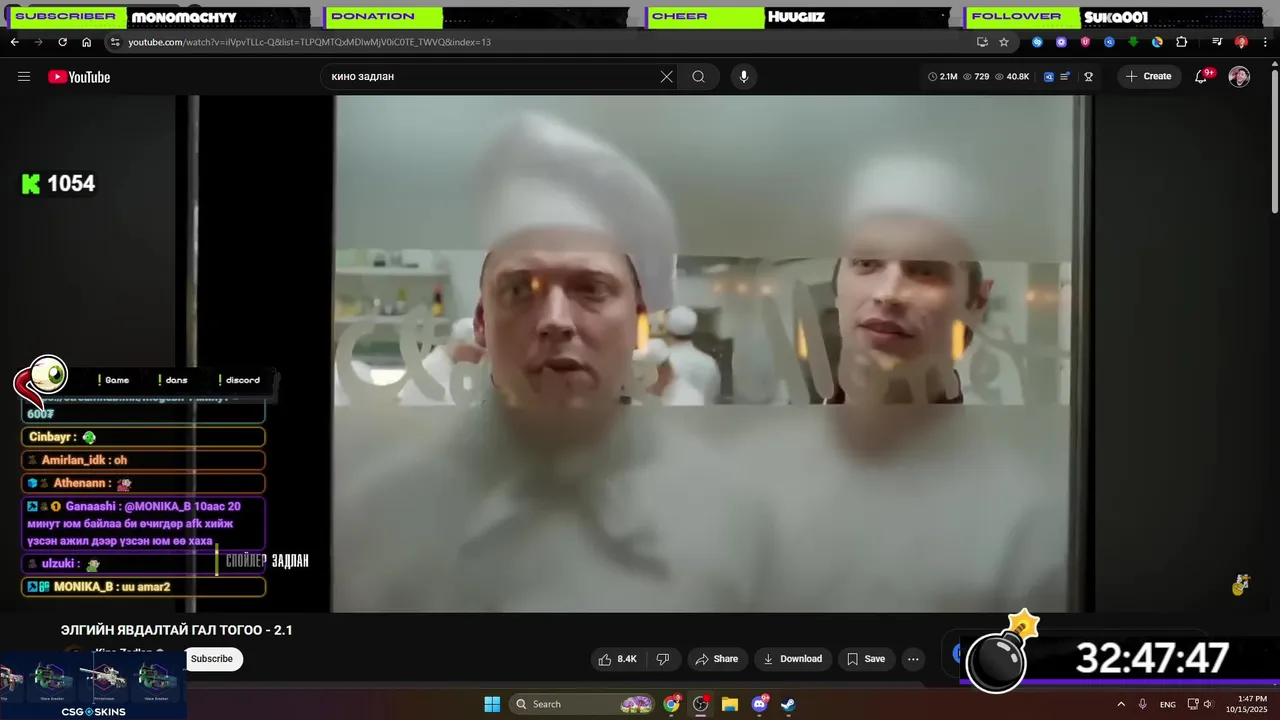Reload the page
The height and width of the screenshot is (720, 1280).
click(x=62, y=42)
